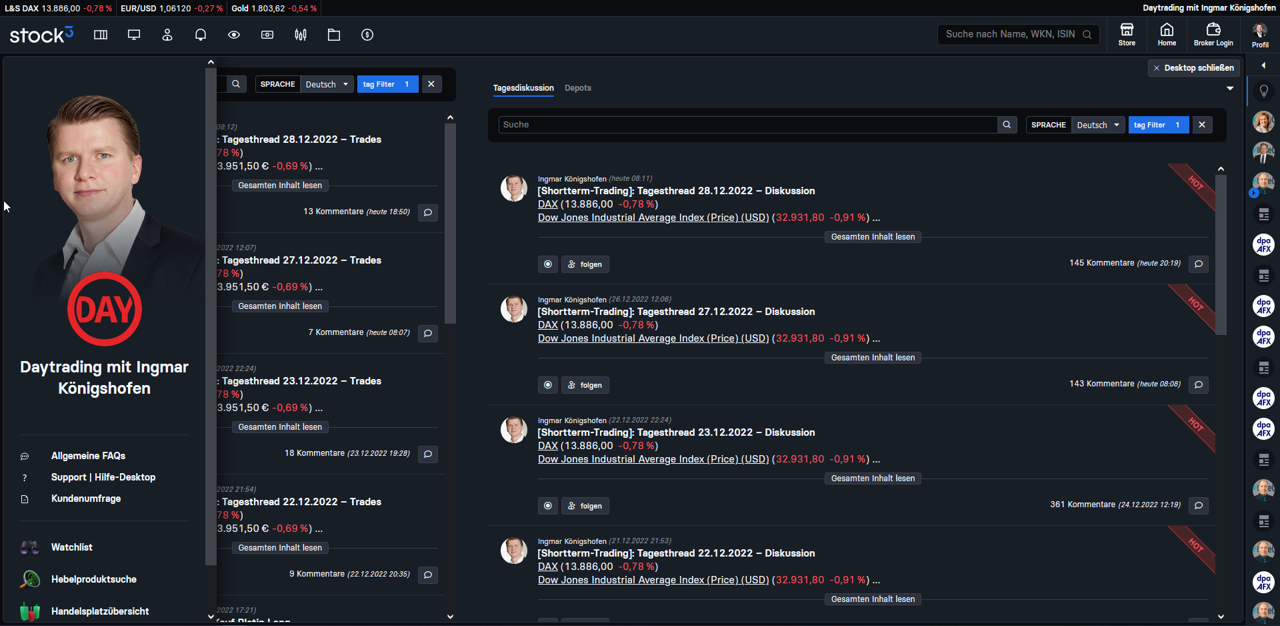Open the alerts bell icon in top toolbar
Viewport: 1280px width, 626px height.
coord(201,35)
